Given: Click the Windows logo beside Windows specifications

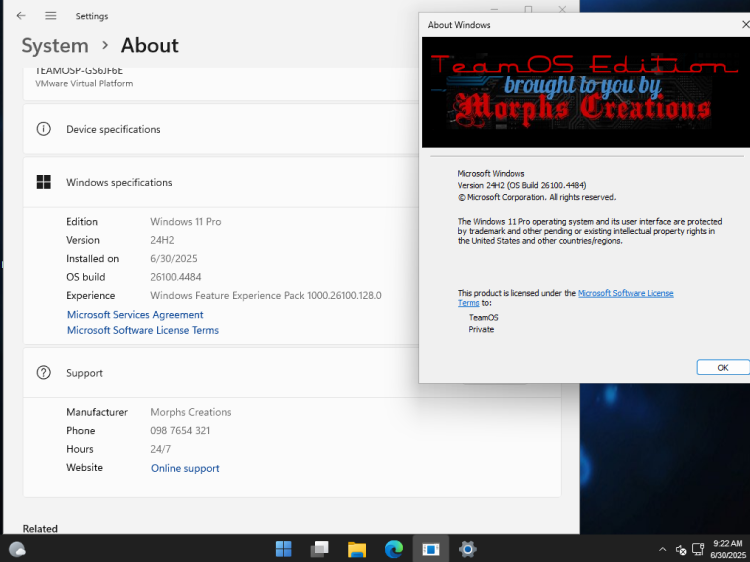Looking at the screenshot, I should 44,182.
